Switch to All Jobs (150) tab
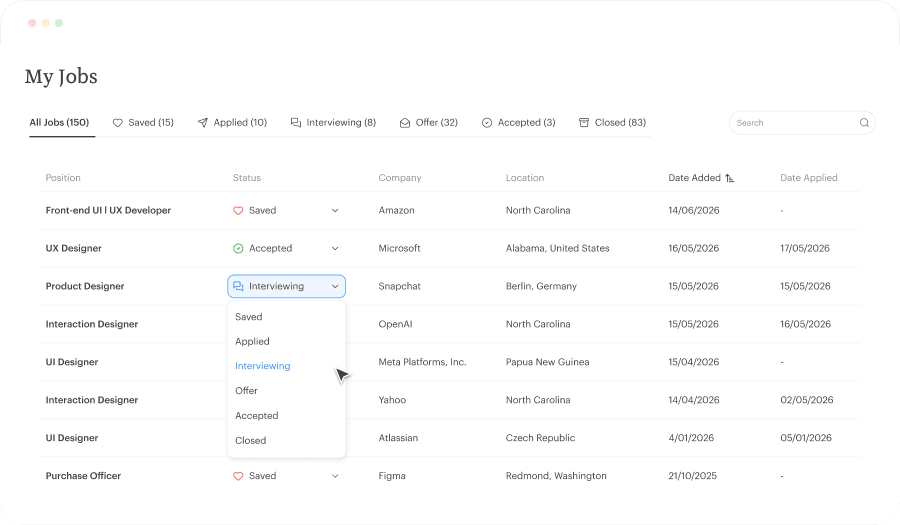Image resolution: width=900 pixels, height=525 pixels. click(60, 122)
